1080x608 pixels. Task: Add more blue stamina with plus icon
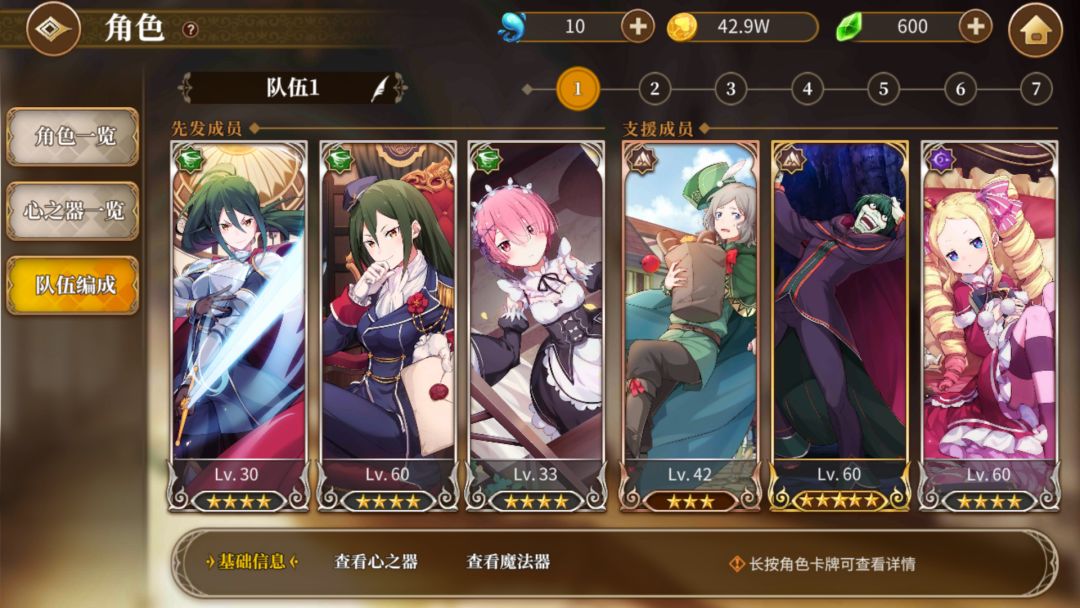point(637,27)
